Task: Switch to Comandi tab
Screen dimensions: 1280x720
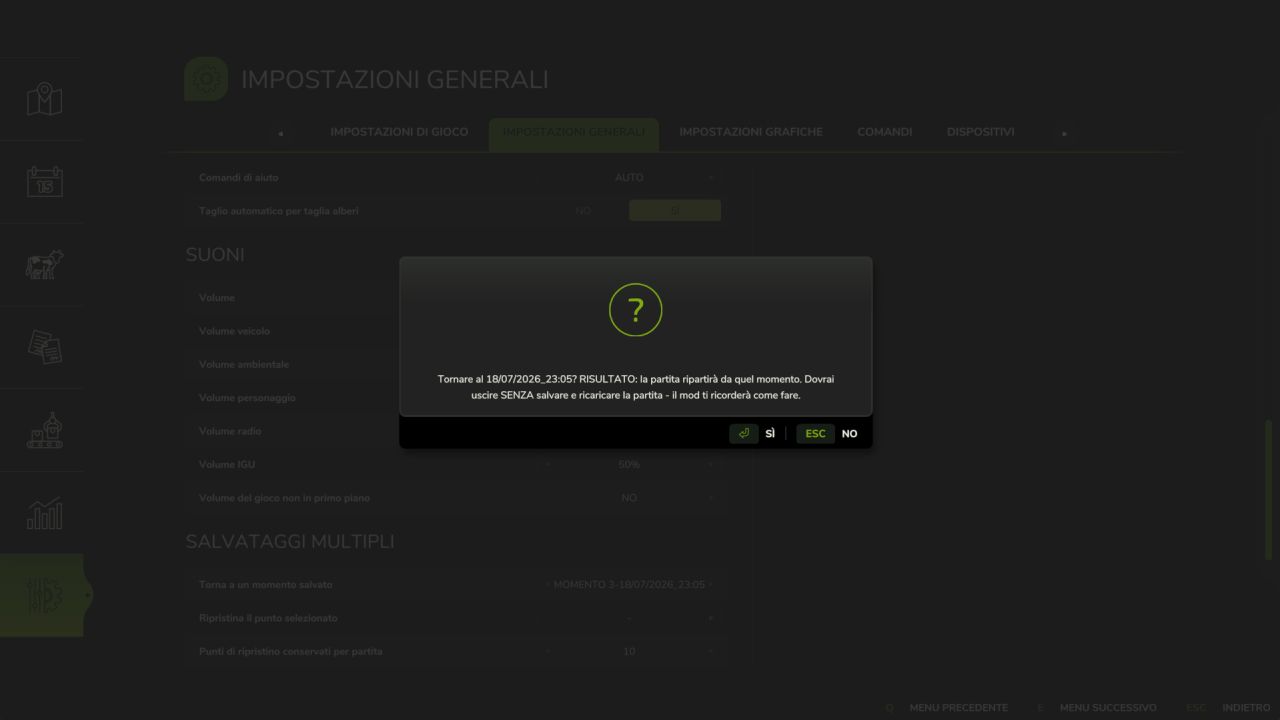Action: [885, 132]
